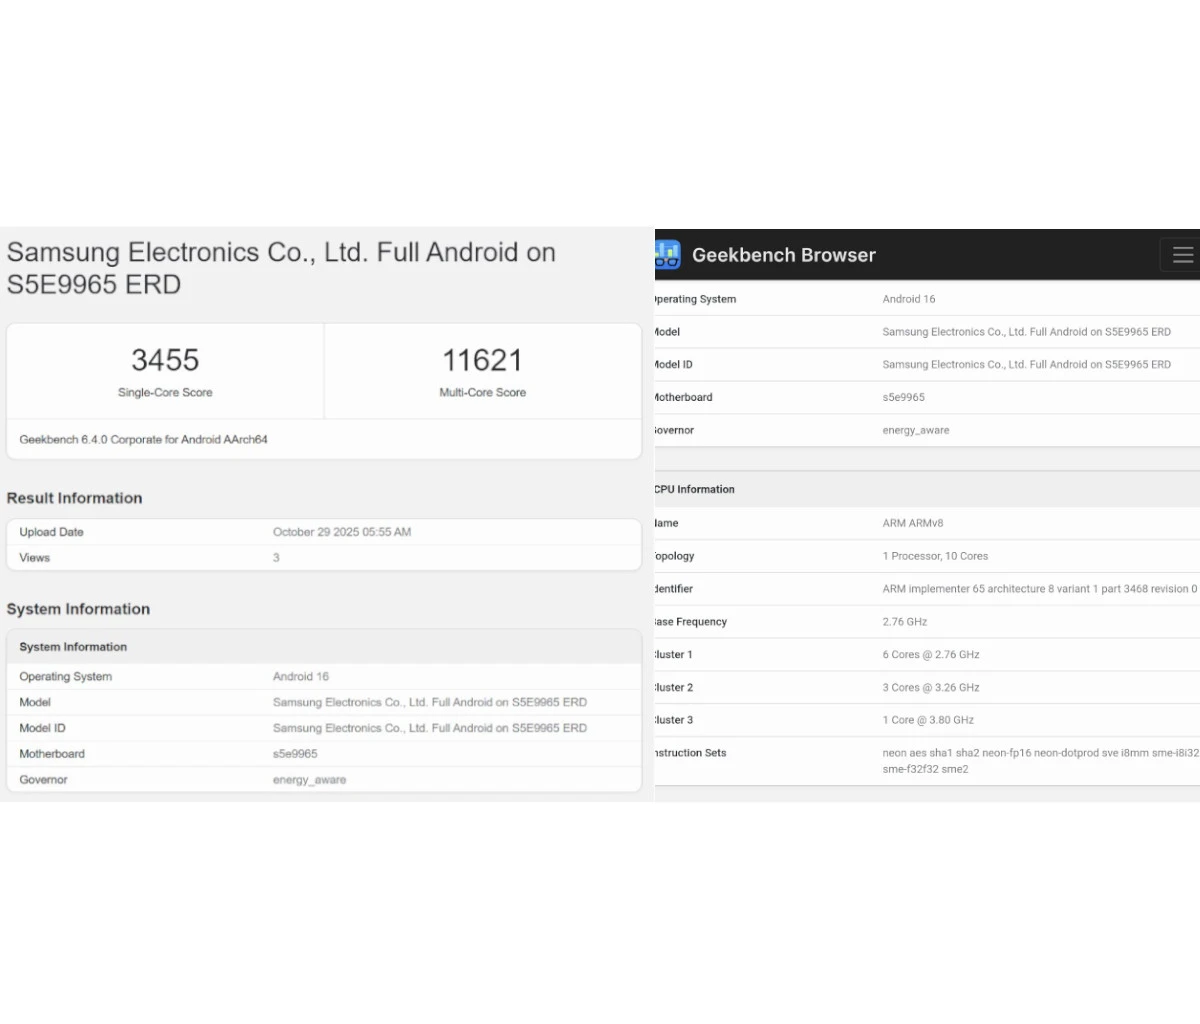The width and height of the screenshot is (1200, 1024).
Task: Select the energy_aware governor value in left table
Action: [309, 780]
